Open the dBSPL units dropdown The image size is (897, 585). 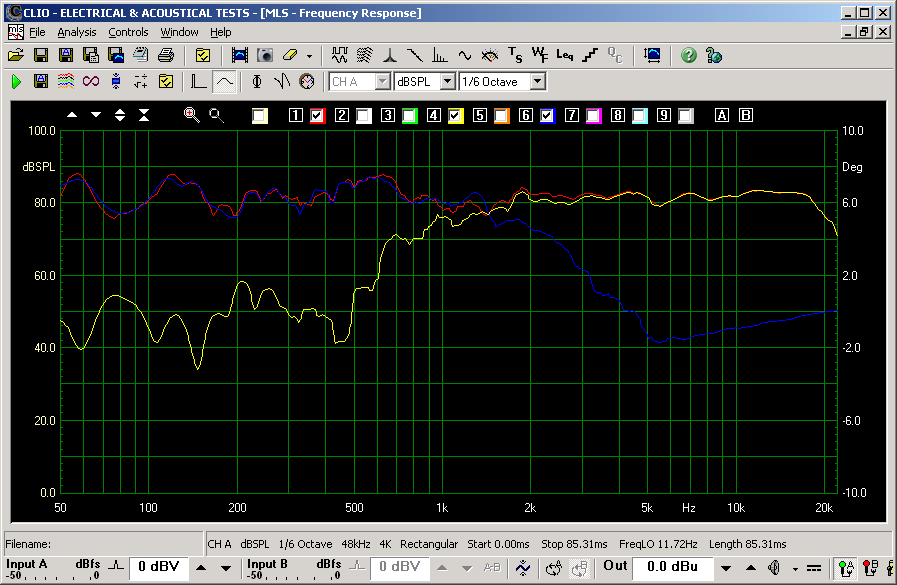(x=447, y=81)
